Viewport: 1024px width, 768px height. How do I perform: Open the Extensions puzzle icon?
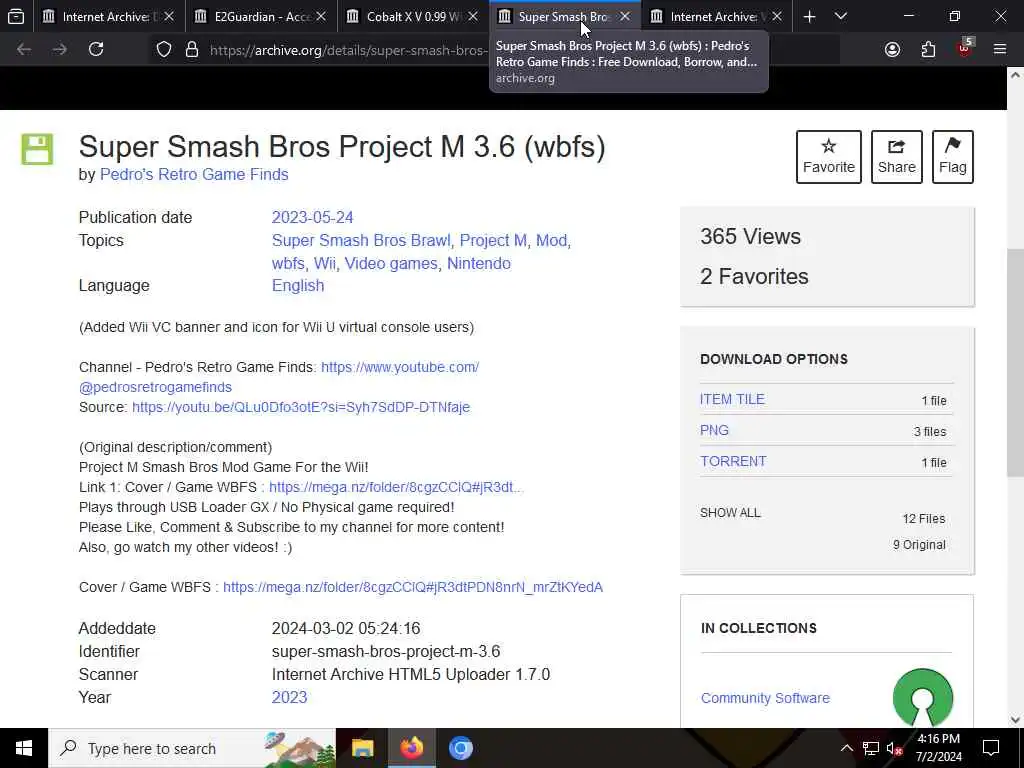[928, 50]
